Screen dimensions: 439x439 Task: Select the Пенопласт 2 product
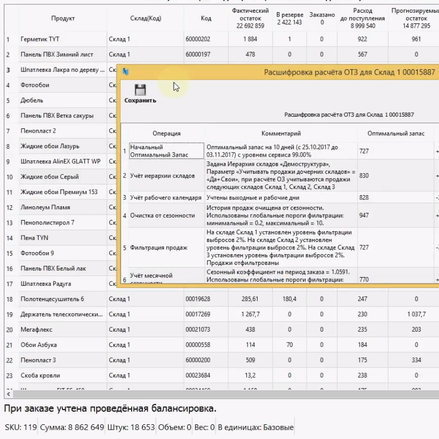click(38, 131)
